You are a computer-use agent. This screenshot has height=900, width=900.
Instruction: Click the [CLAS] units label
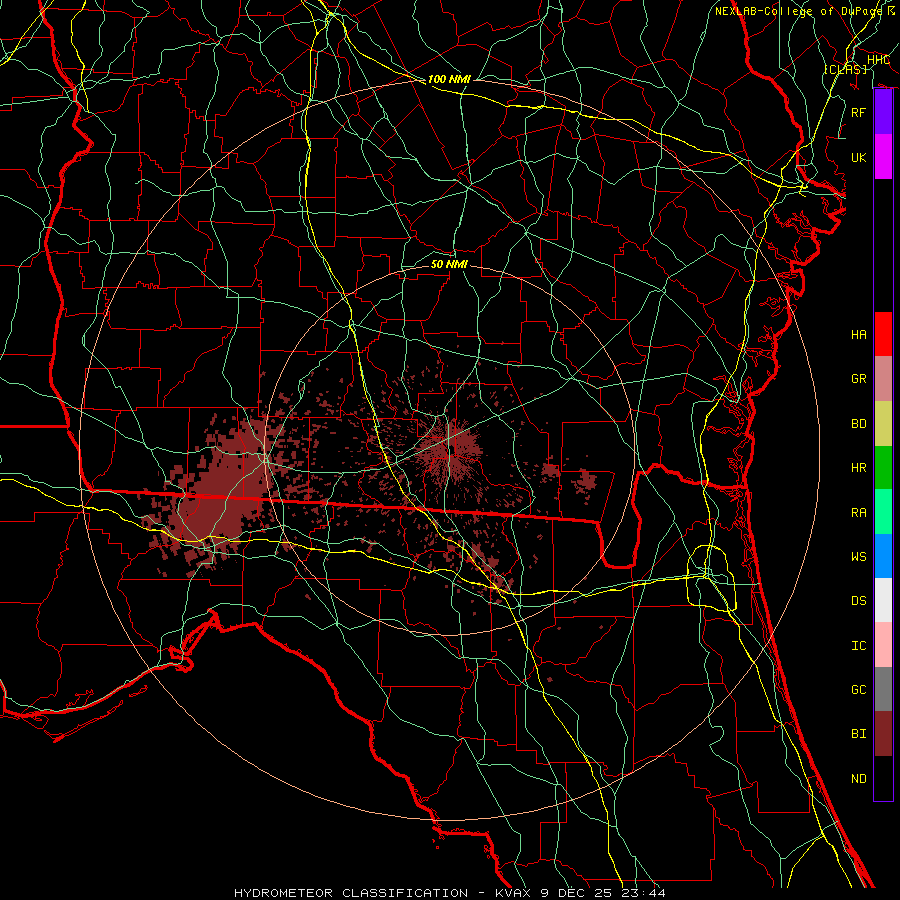point(845,69)
